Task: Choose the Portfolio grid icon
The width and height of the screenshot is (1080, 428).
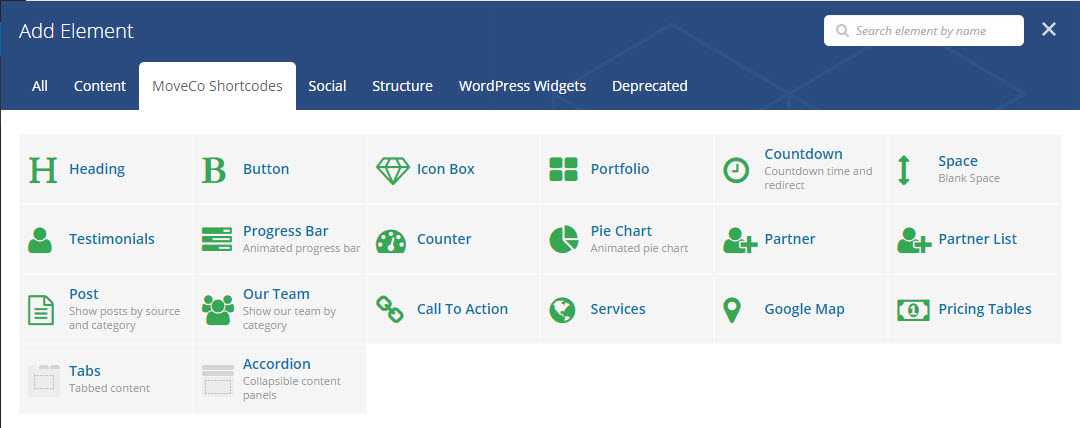Action: point(563,170)
